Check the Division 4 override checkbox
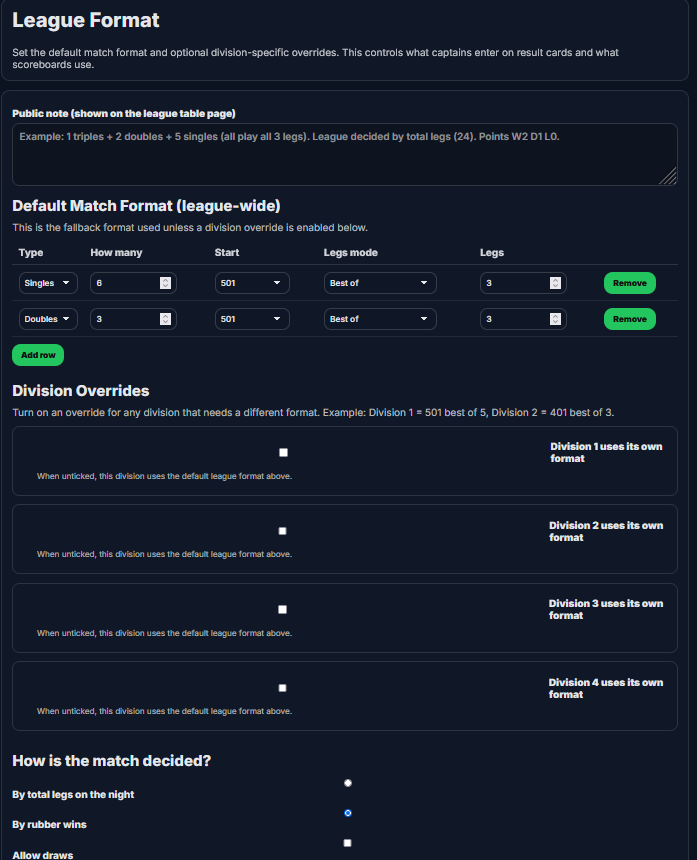The width and height of the screenshot is (697, 860). 283,688
